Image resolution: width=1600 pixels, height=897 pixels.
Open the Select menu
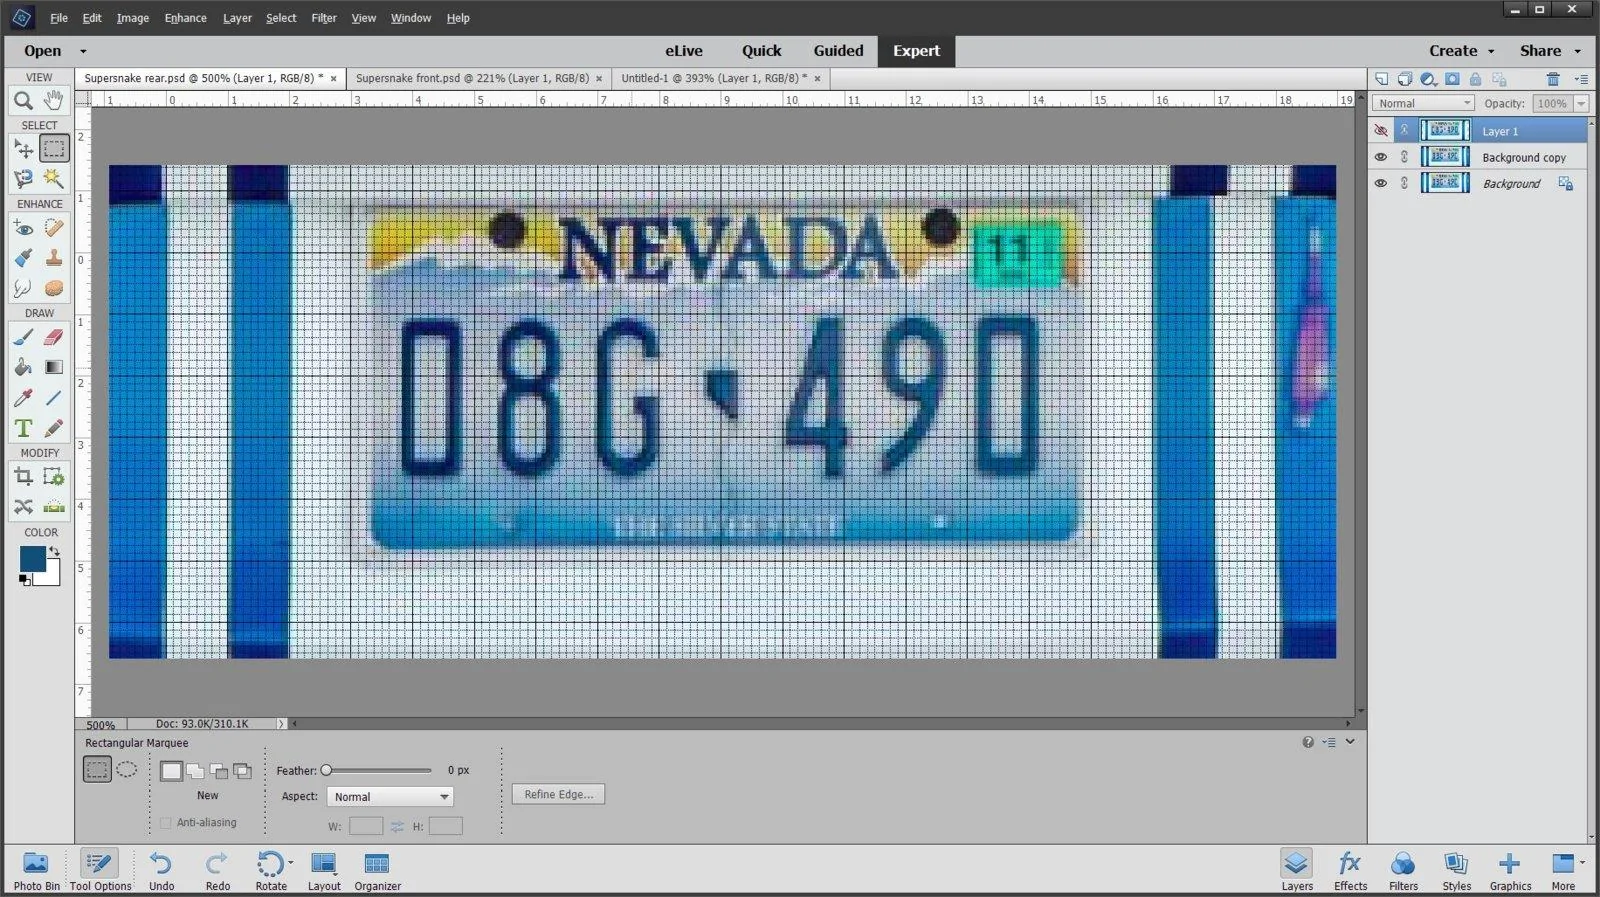(x=281, y=18)
